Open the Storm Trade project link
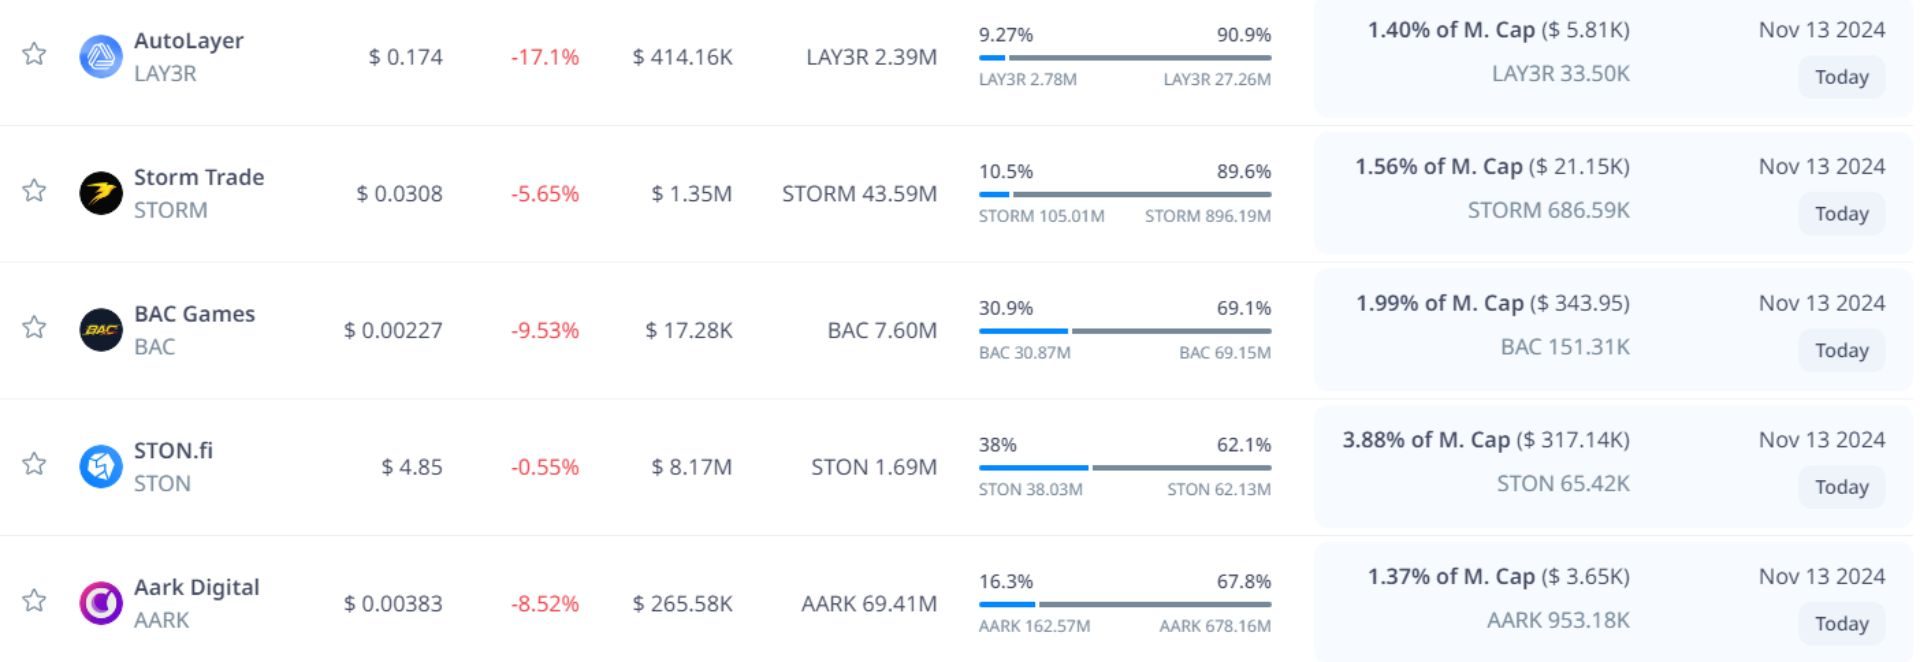This screenshot has height=662, width=1920. (199, 178)
